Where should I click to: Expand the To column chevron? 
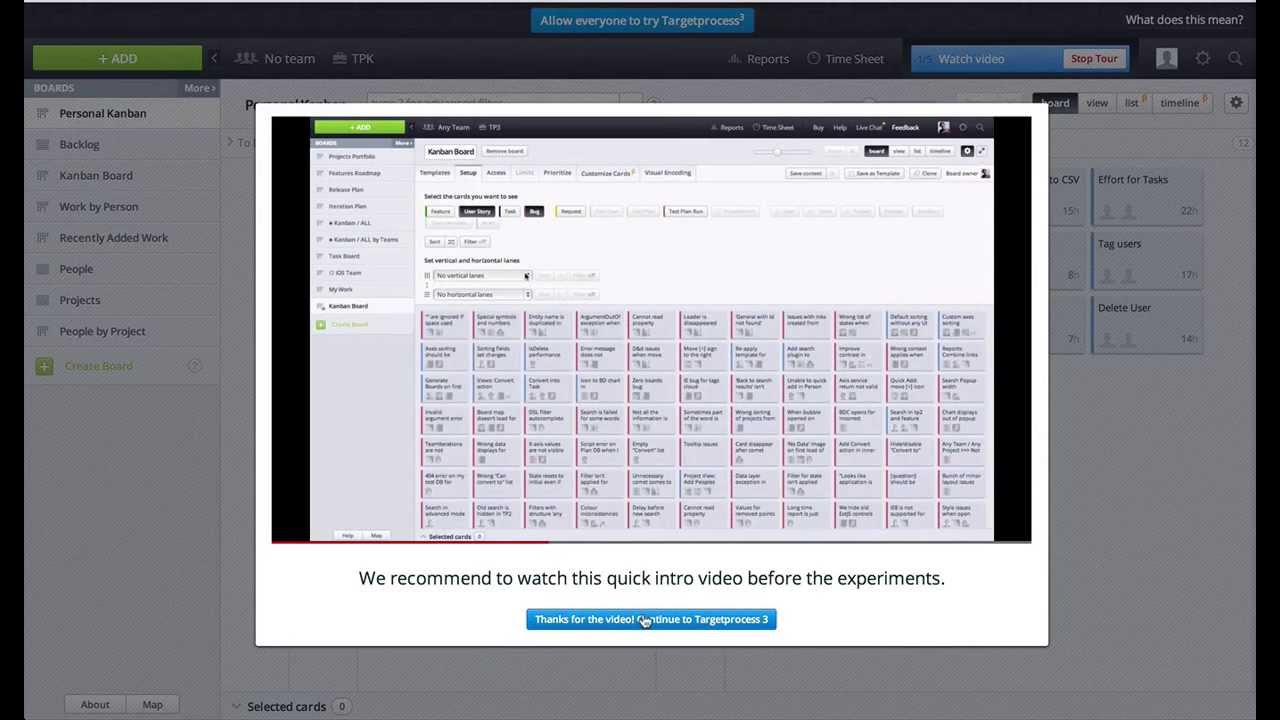pos(230,143)
